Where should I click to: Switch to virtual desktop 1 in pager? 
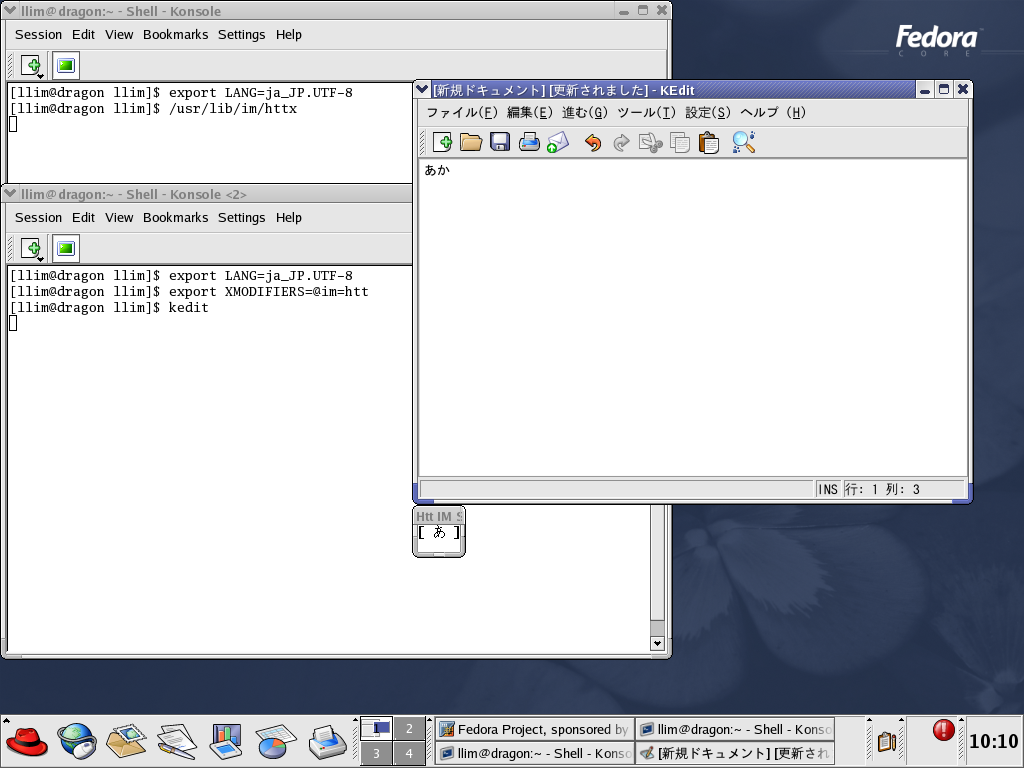(376, 728)
